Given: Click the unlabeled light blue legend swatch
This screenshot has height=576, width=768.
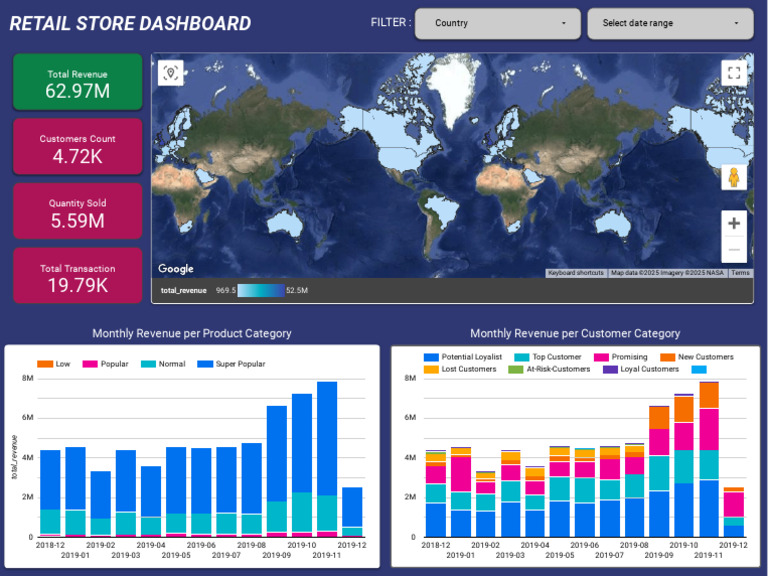Looking at the screenshot, I should [699, 369].
